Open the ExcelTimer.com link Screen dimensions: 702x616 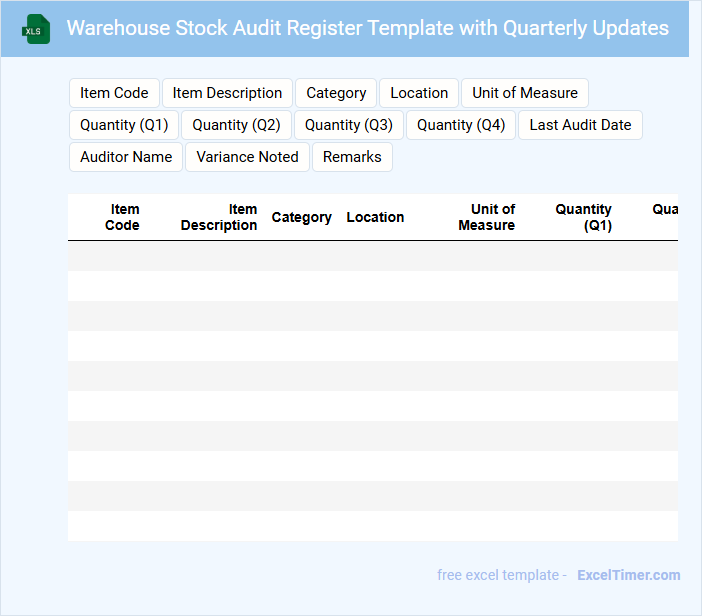(628, 575)
